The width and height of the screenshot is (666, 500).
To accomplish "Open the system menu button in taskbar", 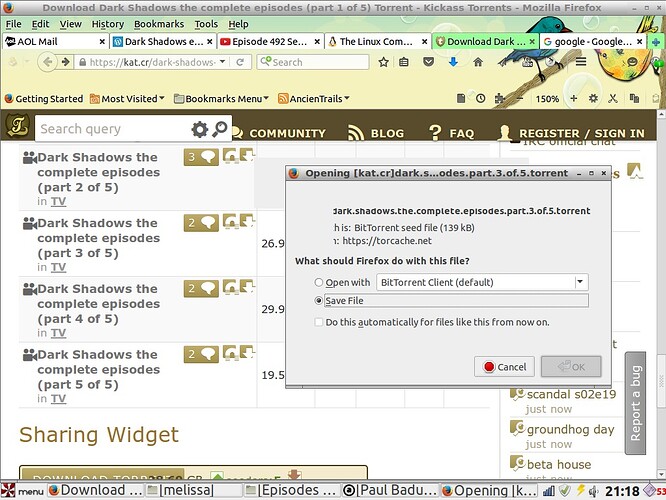I will tap(23, 491).
